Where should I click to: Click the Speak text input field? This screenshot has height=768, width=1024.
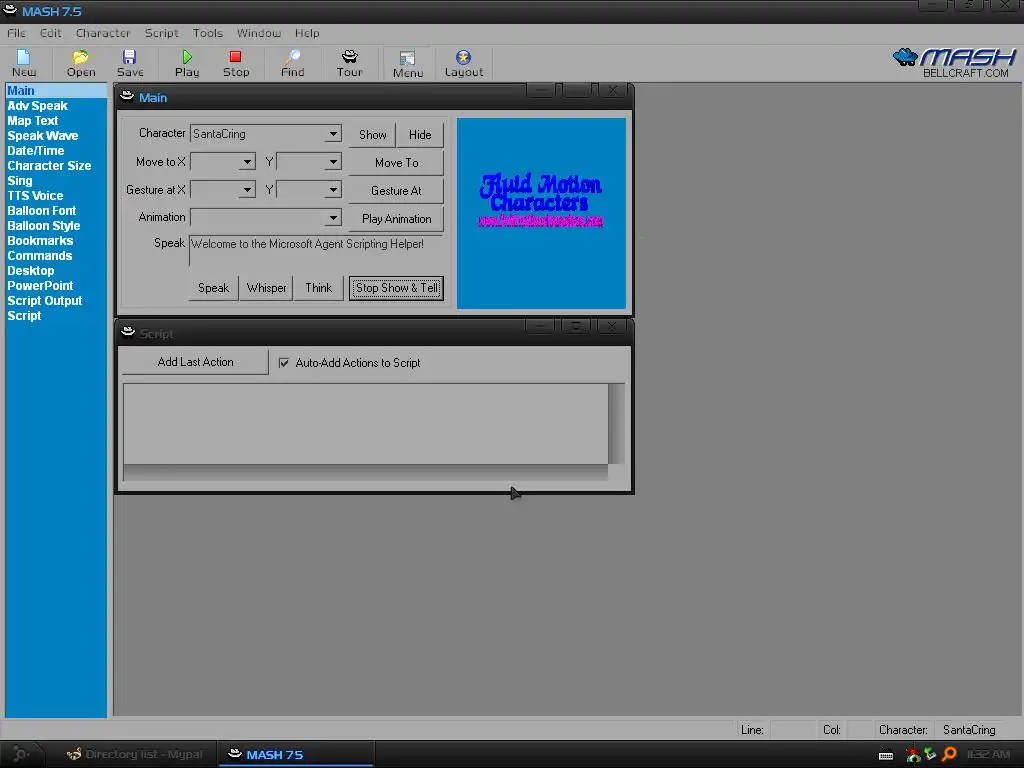(315, 251)
